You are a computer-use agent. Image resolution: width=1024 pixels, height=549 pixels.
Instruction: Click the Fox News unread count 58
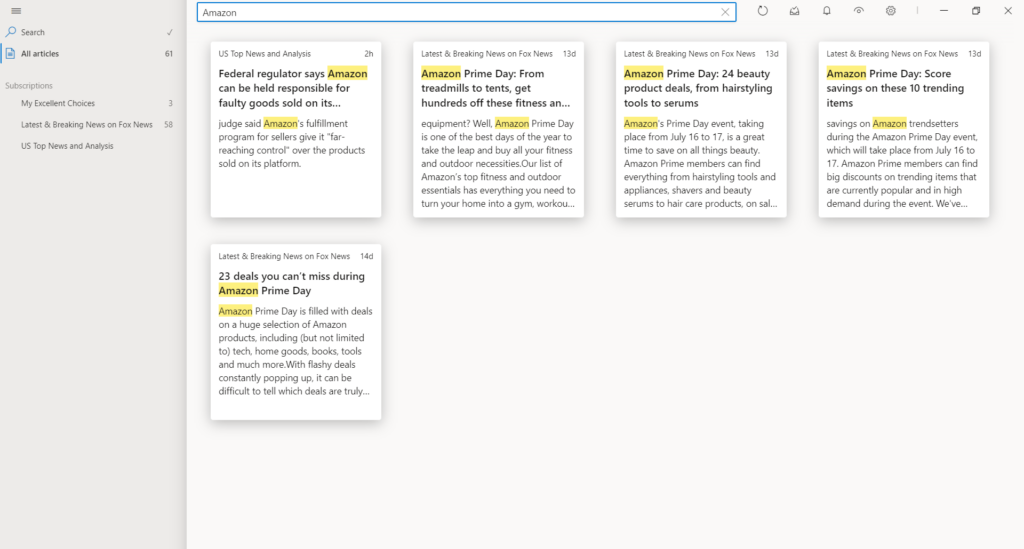(168, 125)
